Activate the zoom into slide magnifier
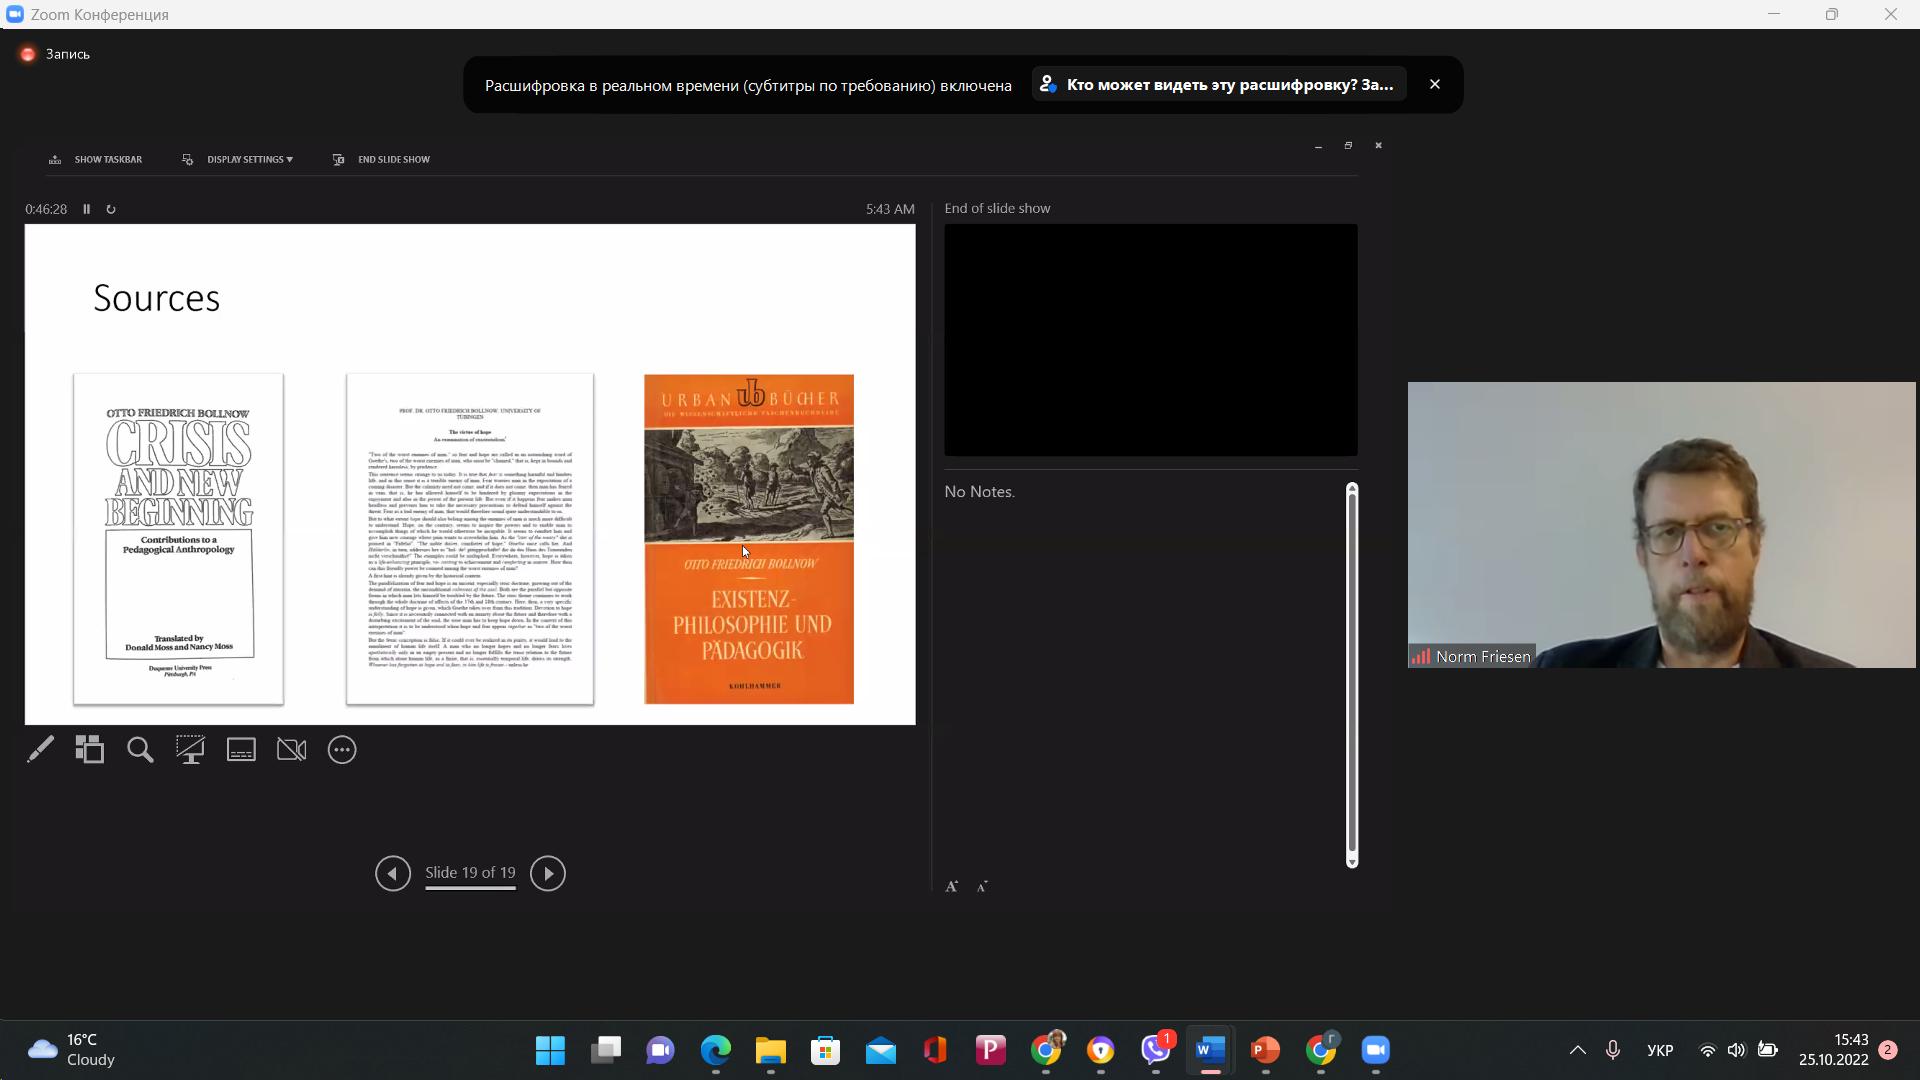1920x1080 pixels. pyautogui.click(x=140, y=750)
